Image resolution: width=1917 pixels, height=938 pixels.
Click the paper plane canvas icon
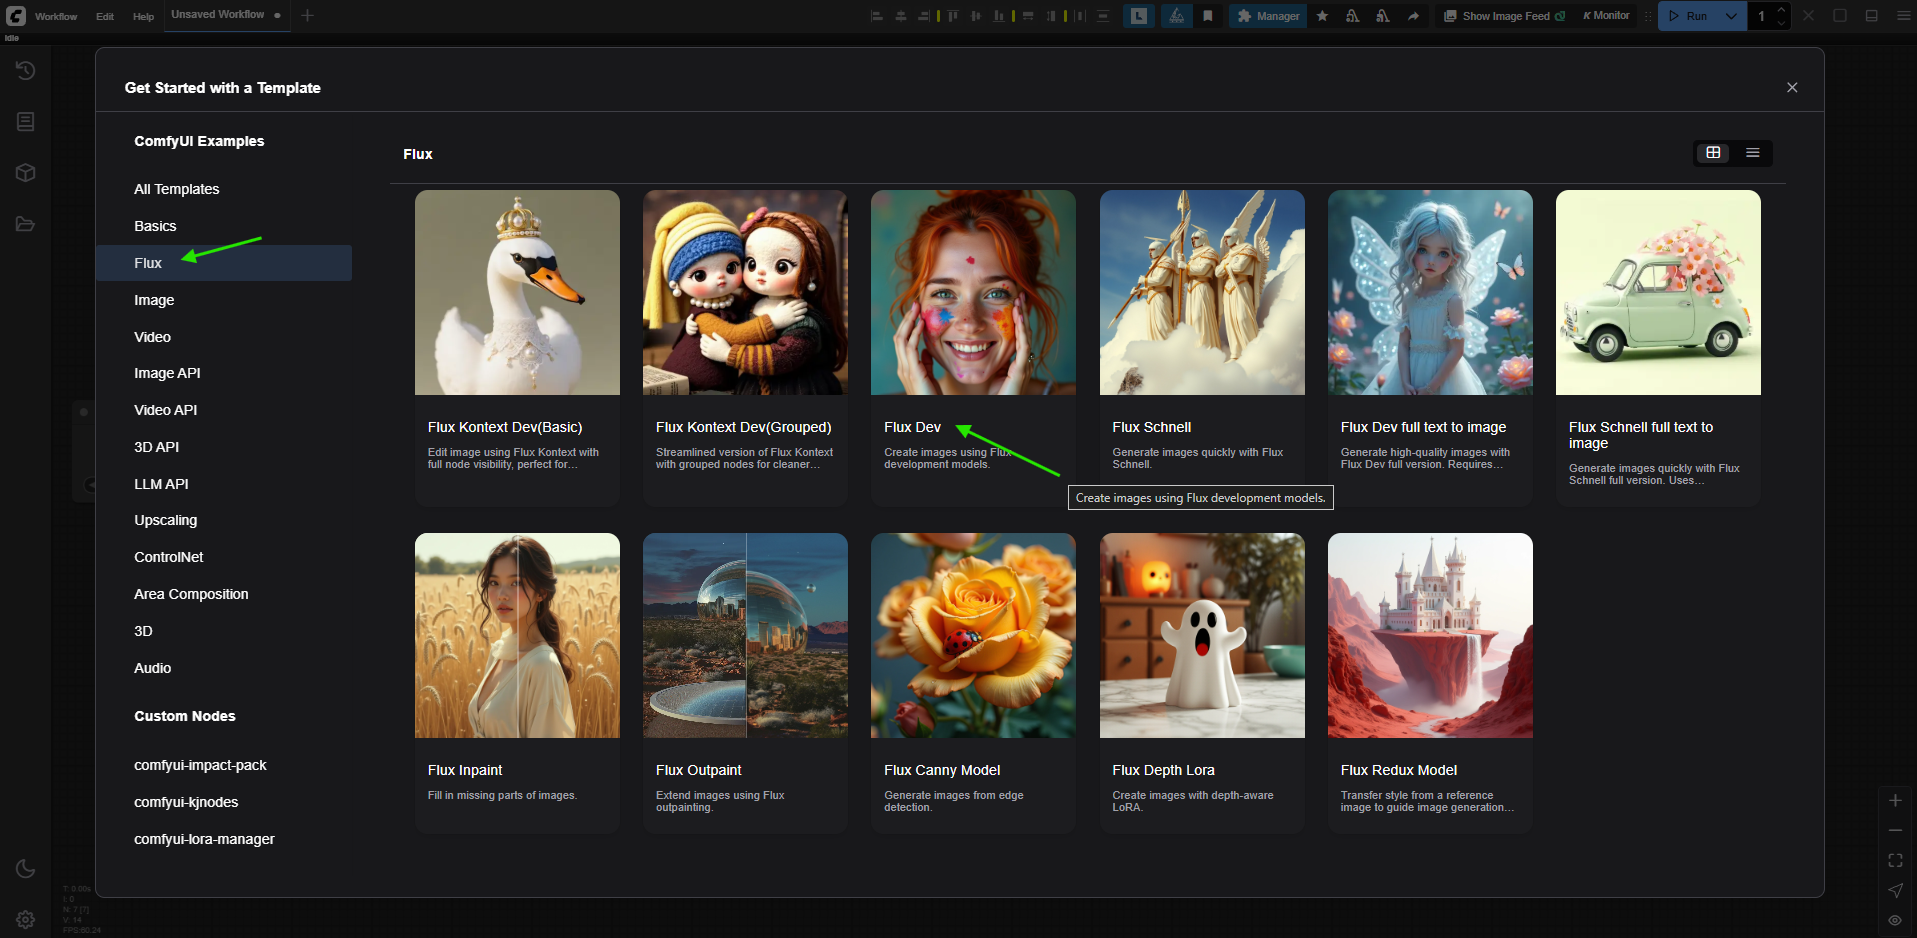[1895, 890]
